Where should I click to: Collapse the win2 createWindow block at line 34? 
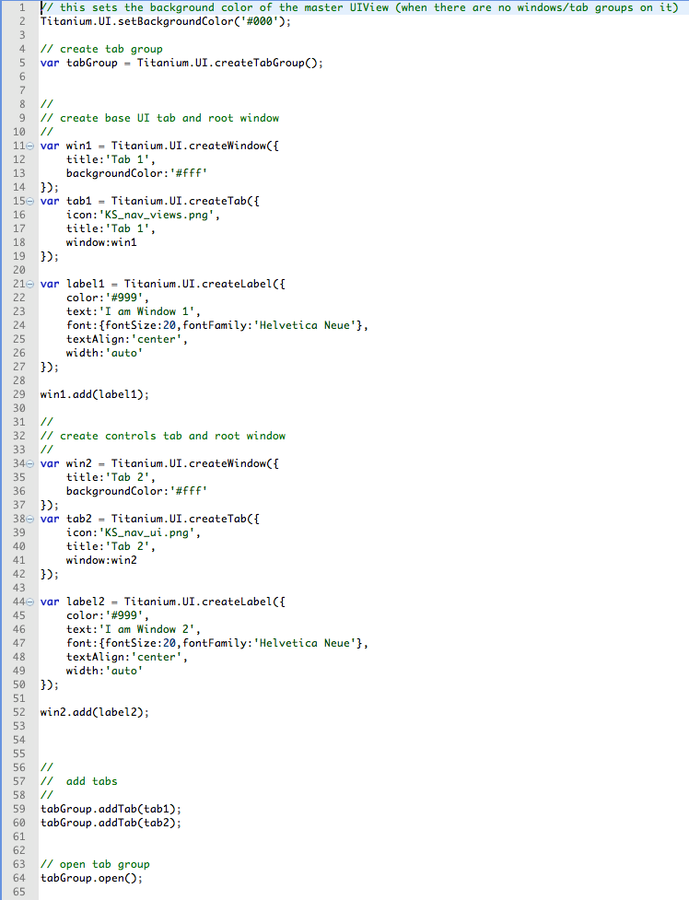[30, 464]
